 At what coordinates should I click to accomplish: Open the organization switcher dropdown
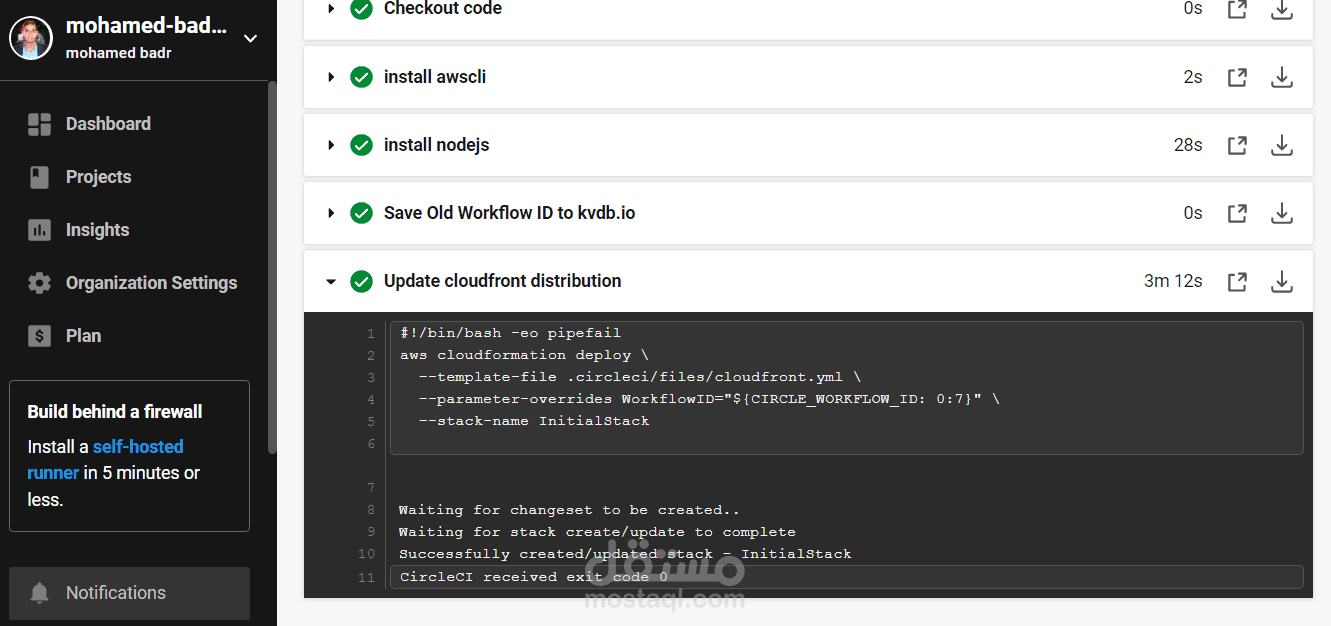[x=251, y=38]
